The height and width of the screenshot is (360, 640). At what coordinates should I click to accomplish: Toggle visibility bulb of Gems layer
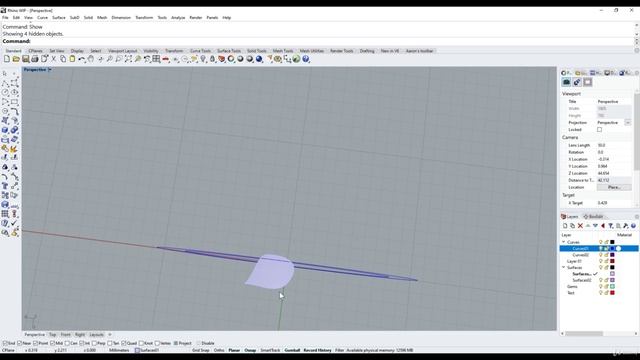coord(600,287)
